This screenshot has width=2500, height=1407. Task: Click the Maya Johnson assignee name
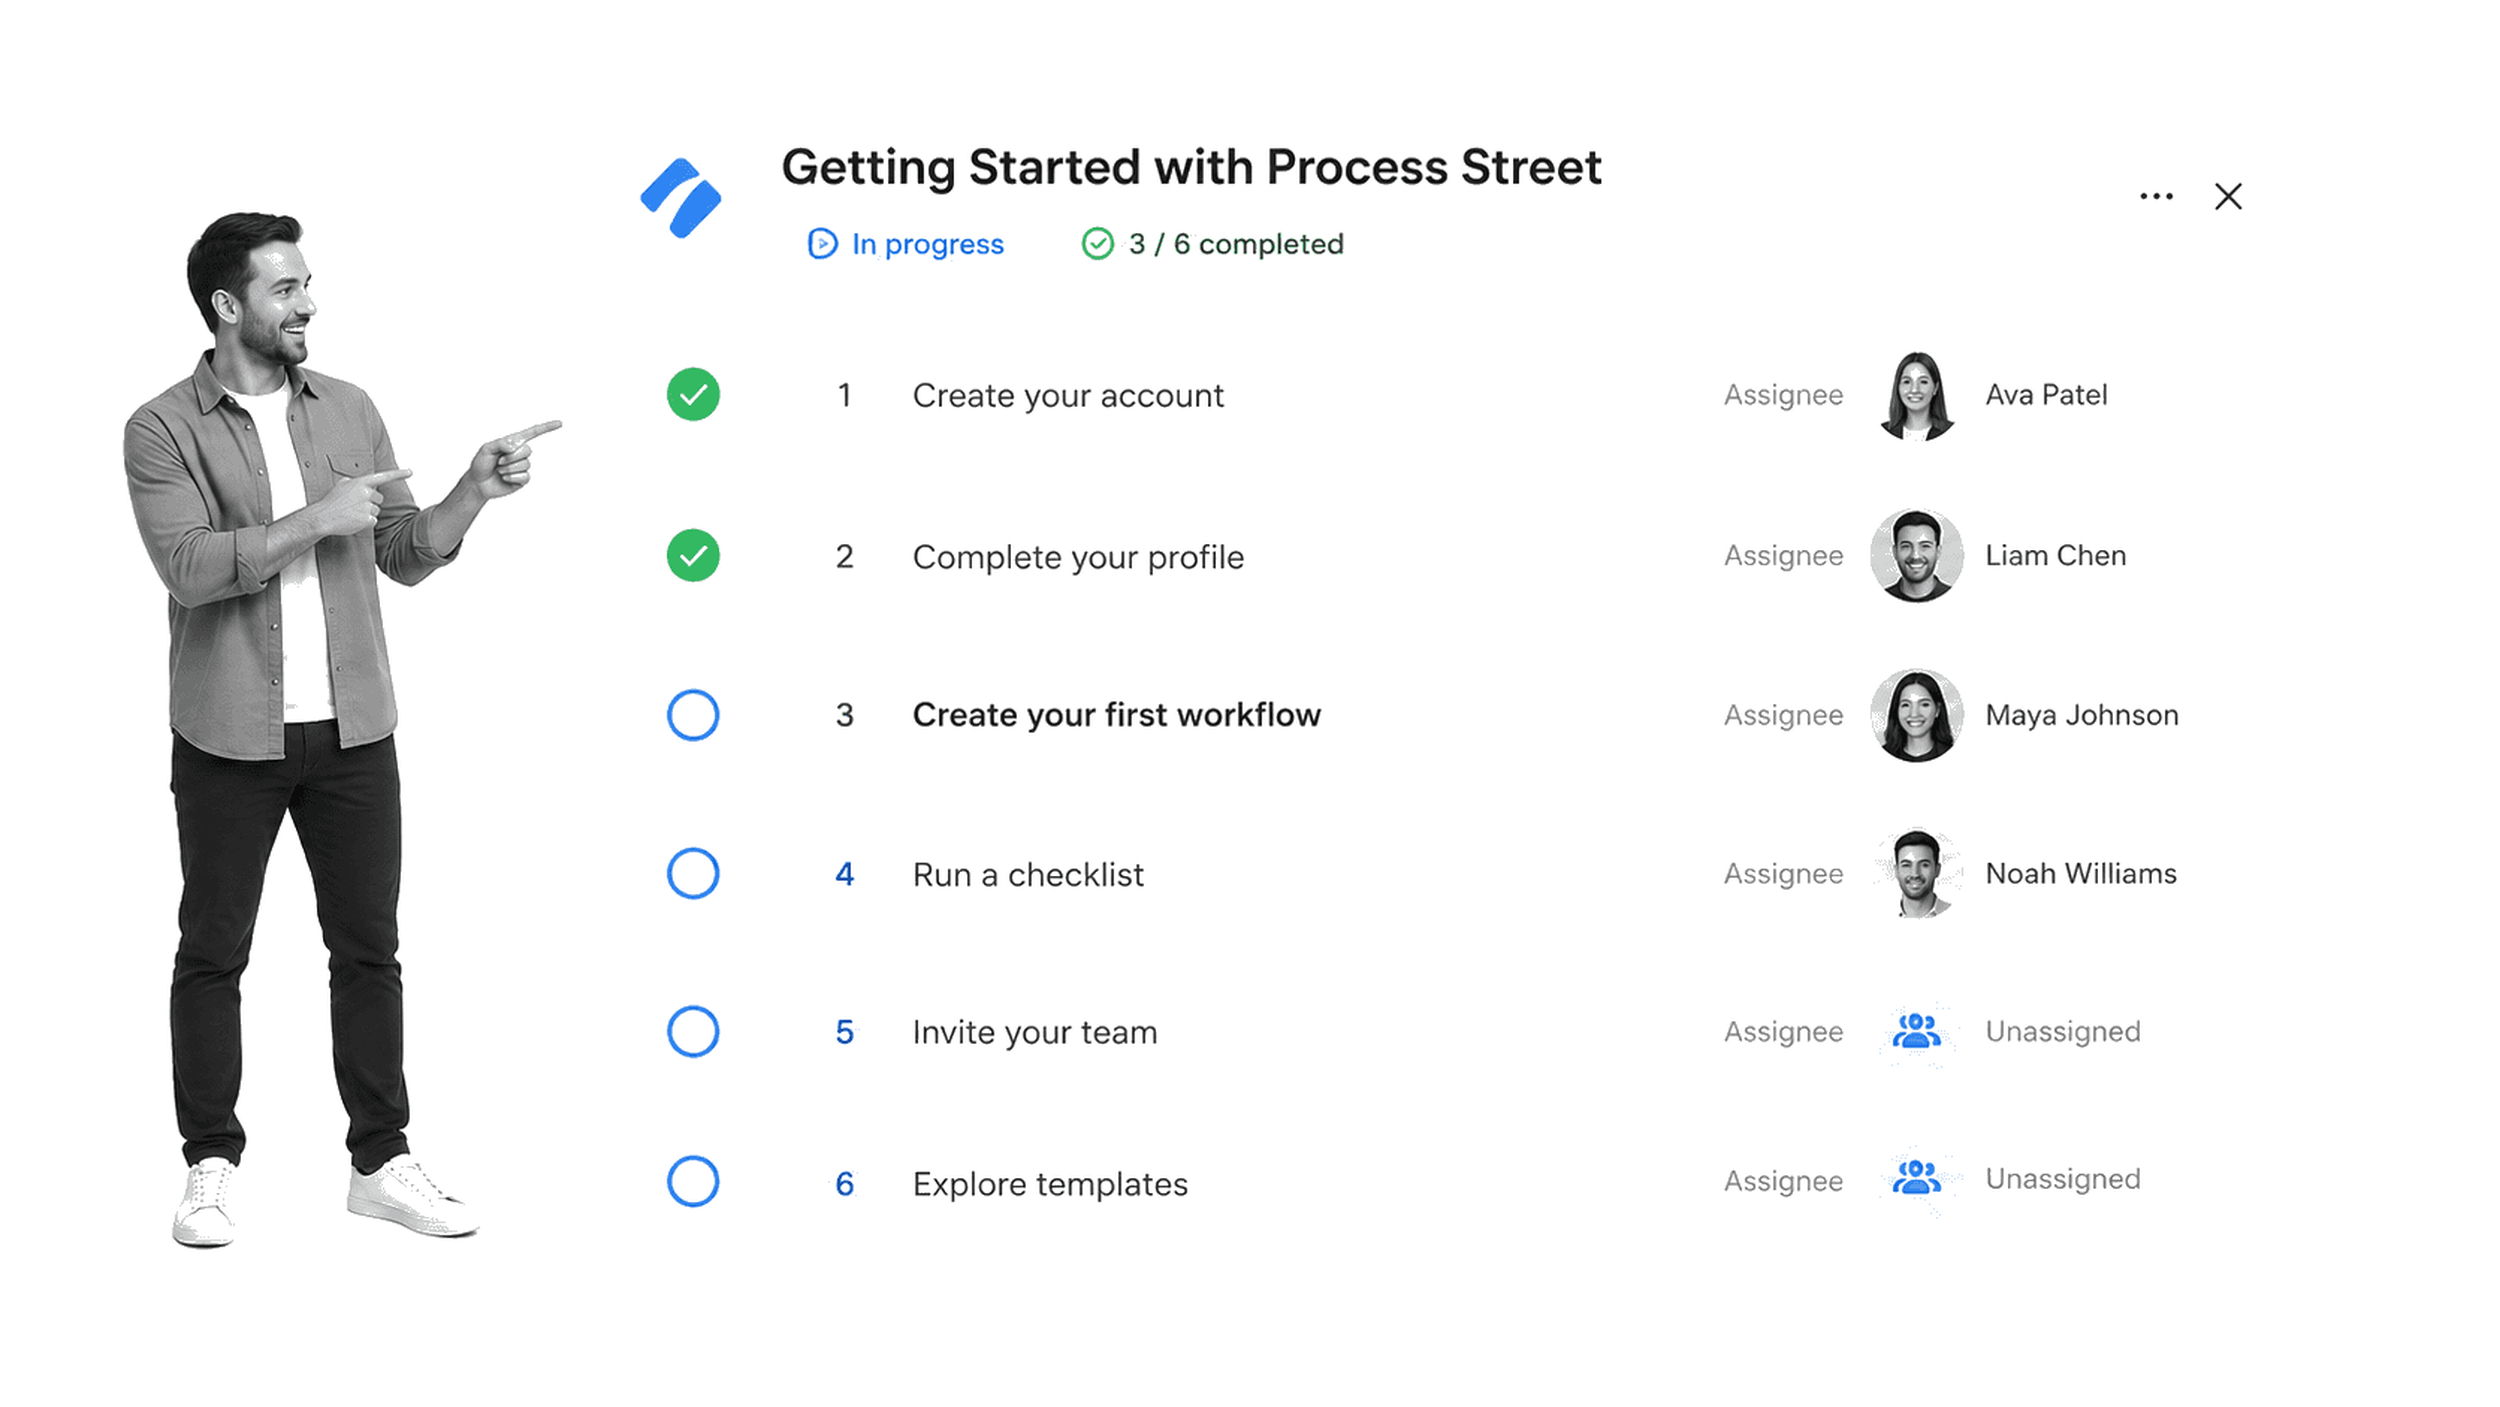(x=2081, y=716)
